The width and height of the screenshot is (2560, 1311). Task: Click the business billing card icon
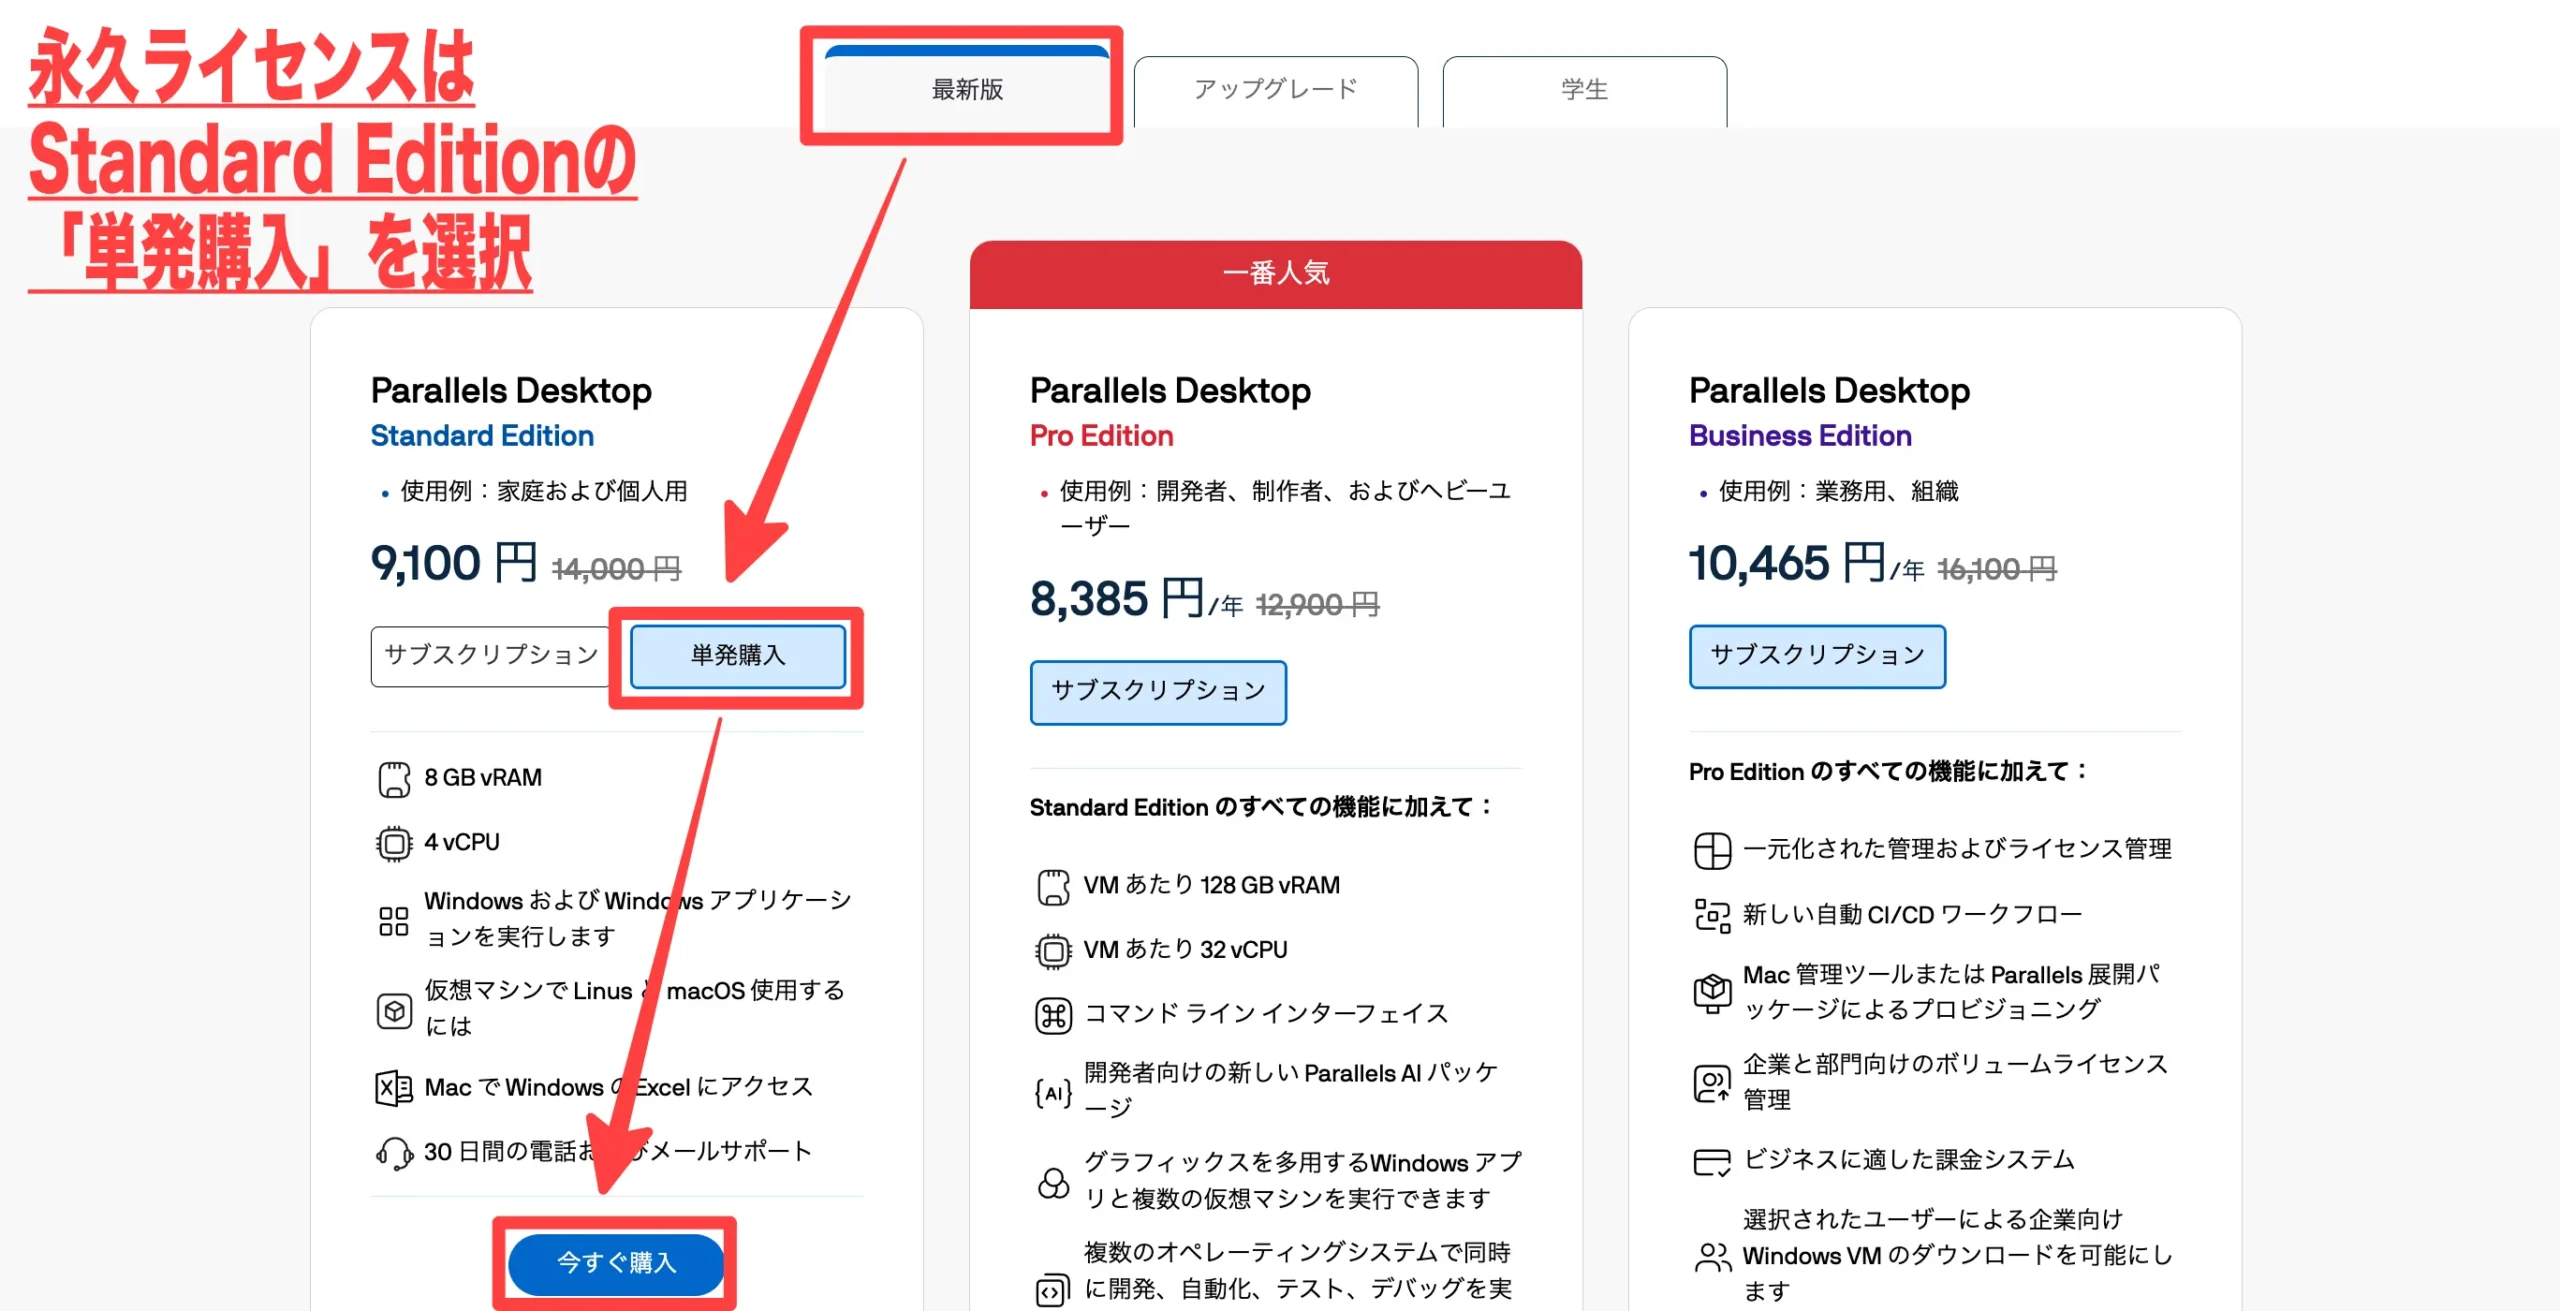1712,1162
